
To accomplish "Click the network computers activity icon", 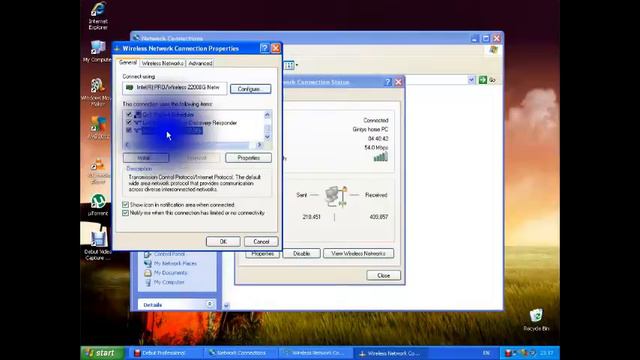I will click(336, 196).
